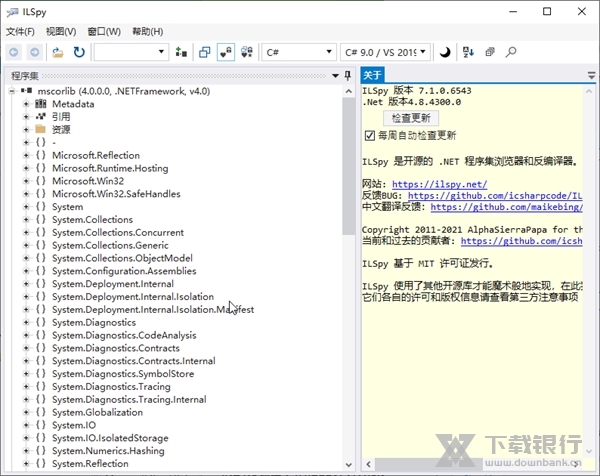This screenshot has width=600, height=476.
Task: Collapse the mscorlib assembly tree node
Action: pyautogui.click(x=13, y=91)
